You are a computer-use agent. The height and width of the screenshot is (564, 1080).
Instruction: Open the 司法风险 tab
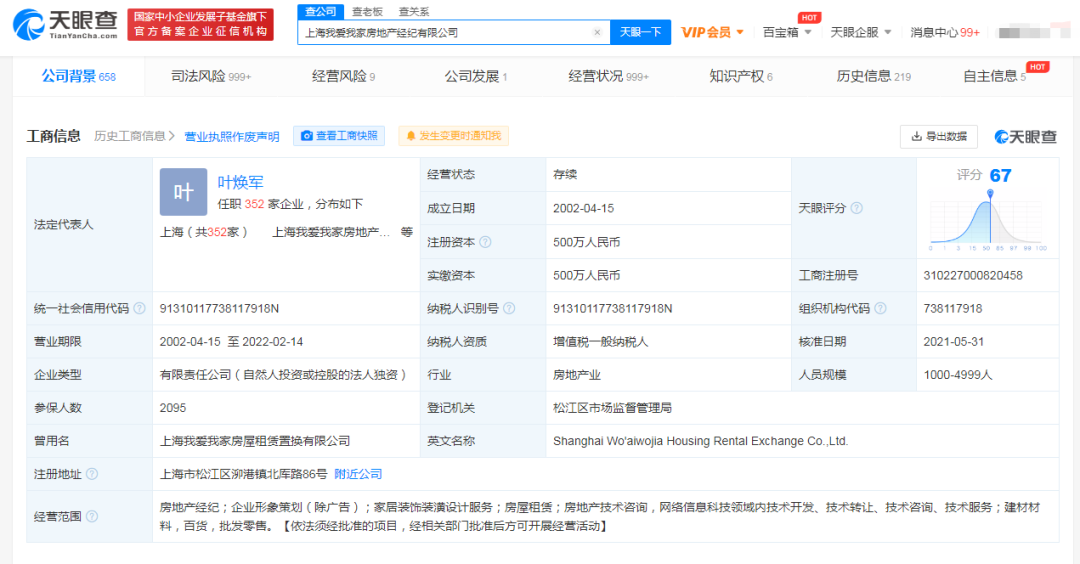[x=211, y=76]
